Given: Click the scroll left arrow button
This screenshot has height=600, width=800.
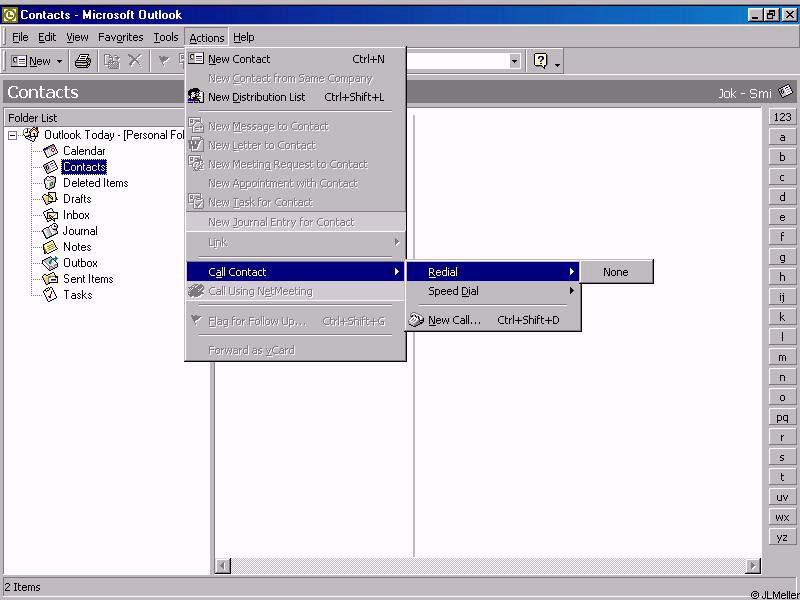Looking at the screenshot, I should coord(222,565).
